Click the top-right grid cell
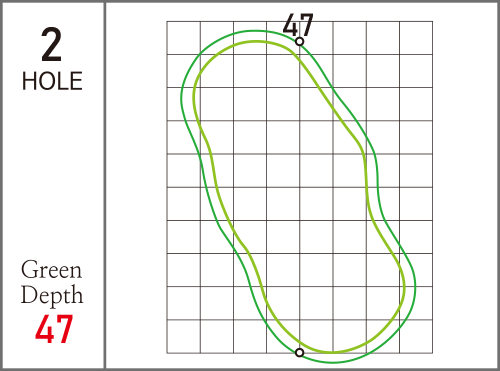Image resolution: width=500 pixels, height=371 pixels. [416, 38]
